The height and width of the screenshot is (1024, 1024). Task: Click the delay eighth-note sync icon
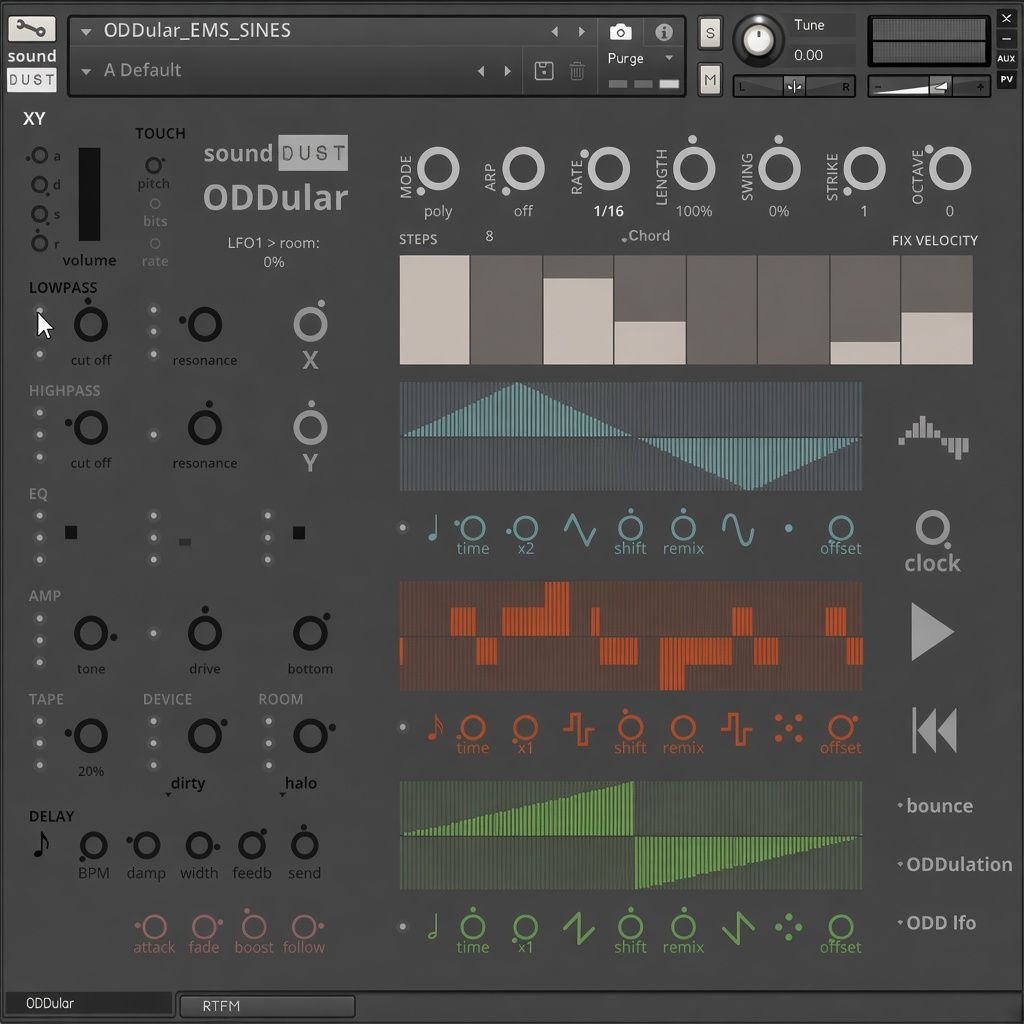40,844
